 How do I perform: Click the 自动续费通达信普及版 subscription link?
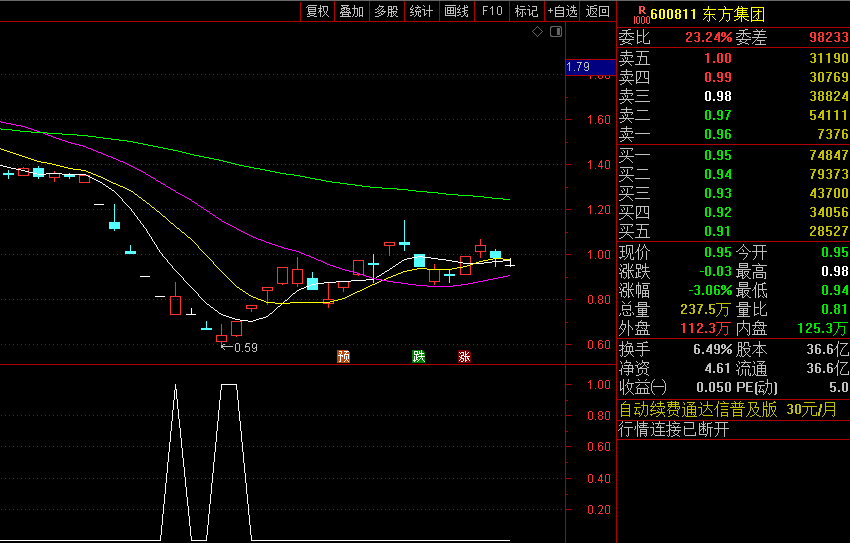698,409
